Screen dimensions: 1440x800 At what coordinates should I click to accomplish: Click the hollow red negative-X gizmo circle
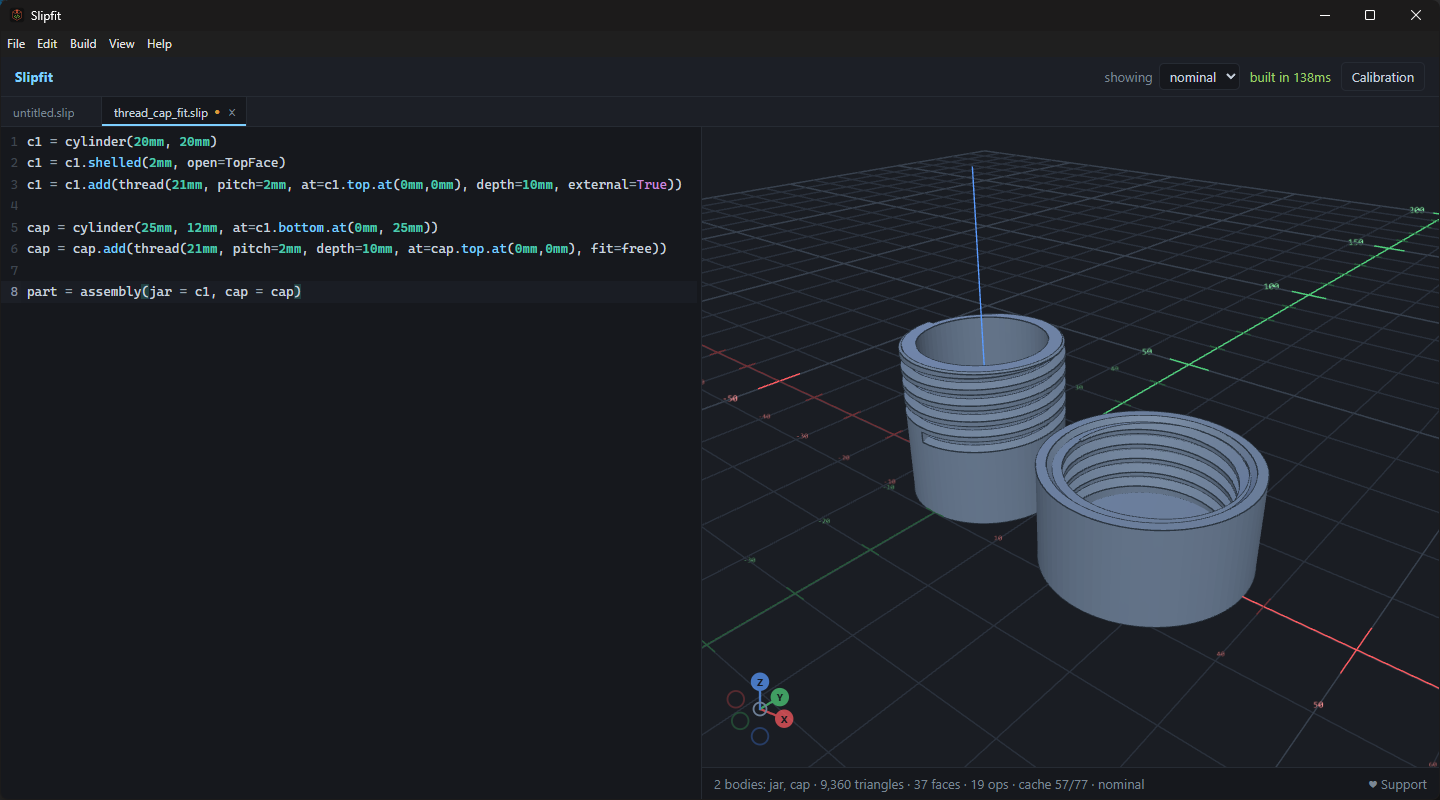point(736,699)
